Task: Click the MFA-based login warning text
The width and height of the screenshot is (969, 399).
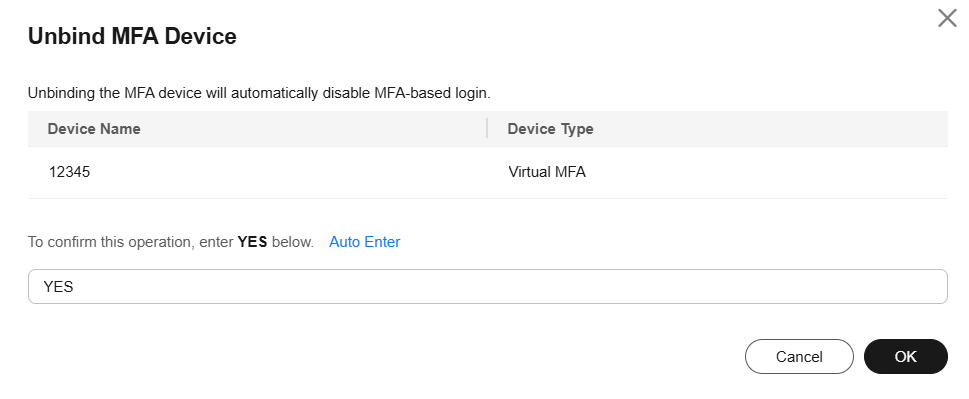Action: coord(259,93)
